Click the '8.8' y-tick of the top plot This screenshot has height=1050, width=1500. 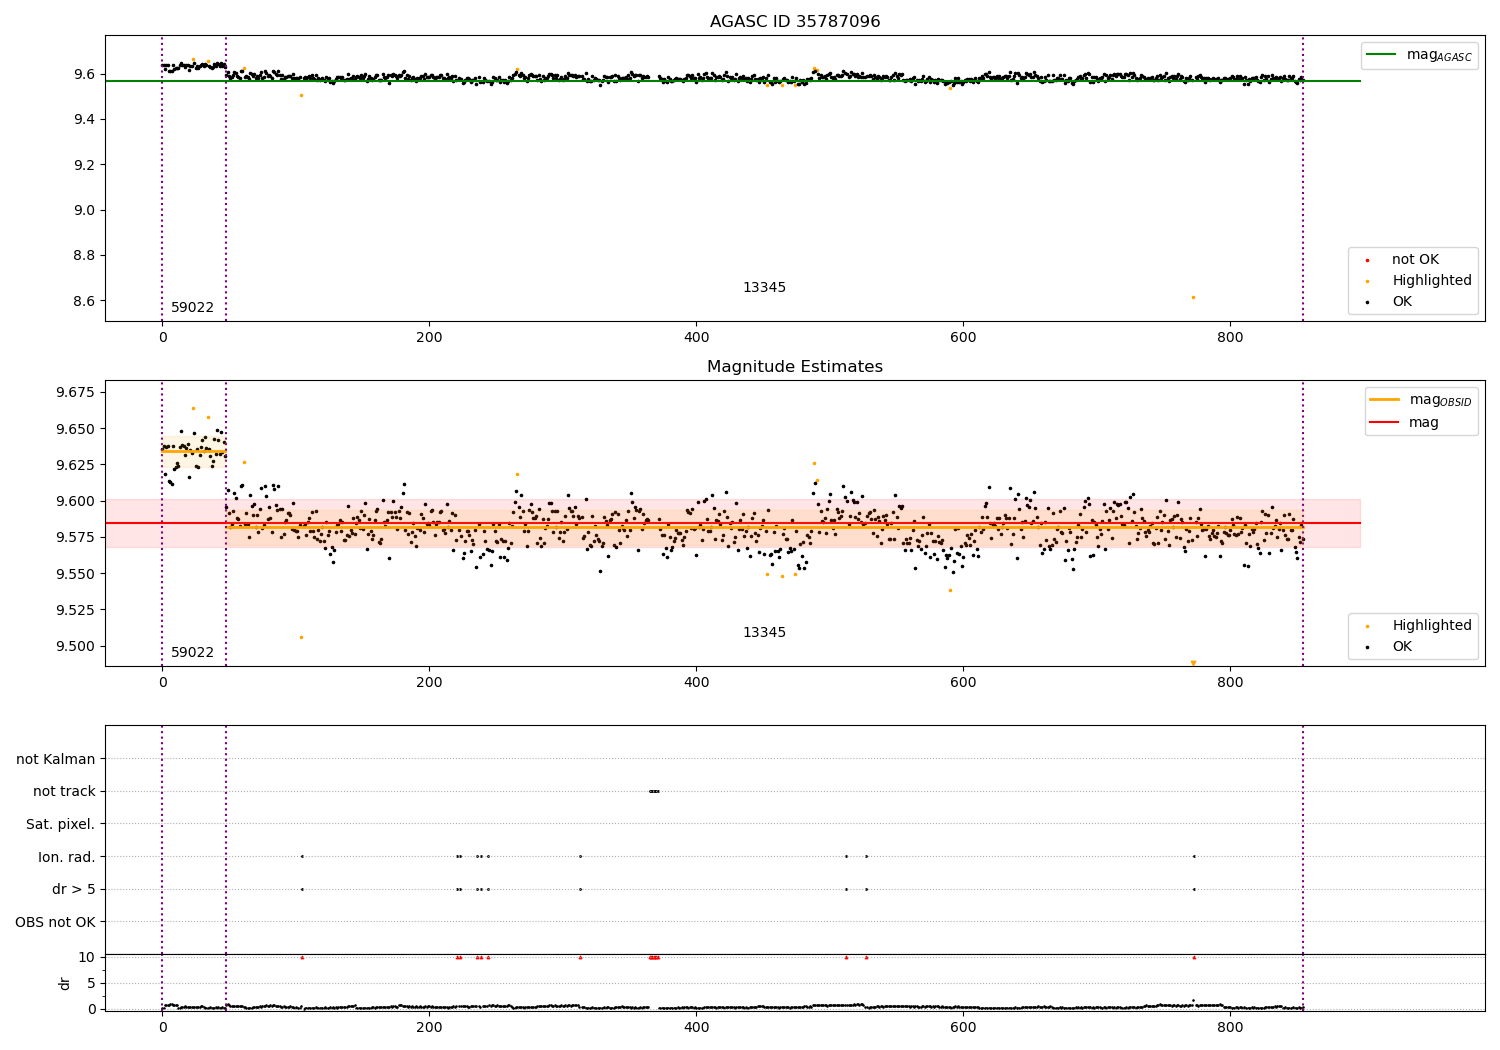(84, 256)
